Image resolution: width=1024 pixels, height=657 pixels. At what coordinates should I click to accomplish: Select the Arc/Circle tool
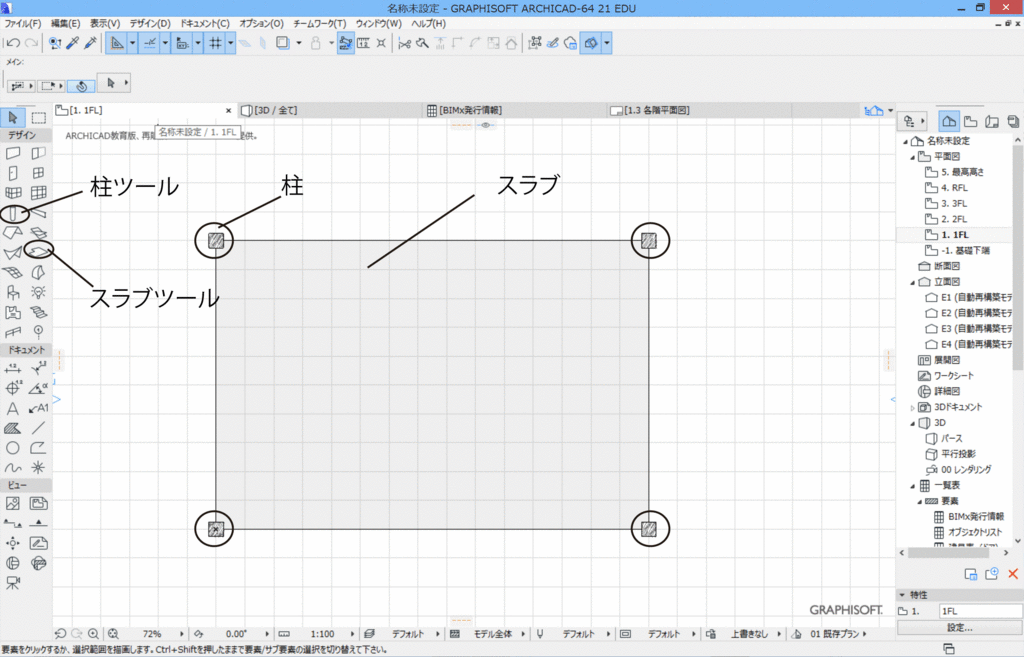point(12,448)
